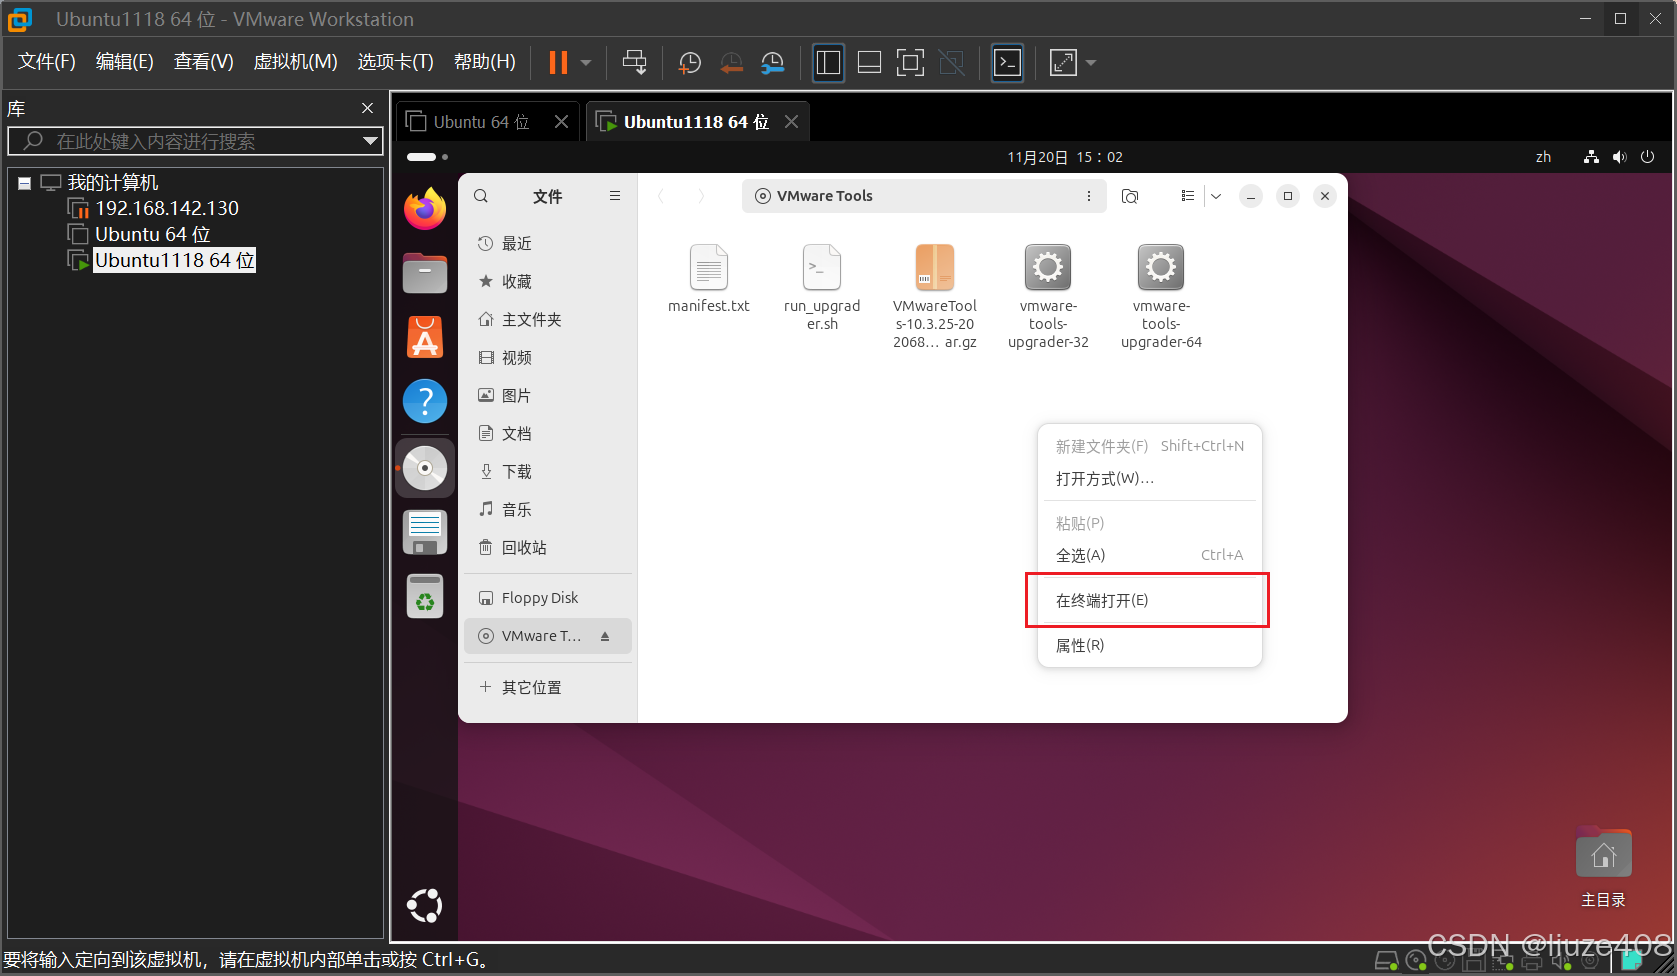
Task: Open the Files app from the dock
Action: click(x=425, y=272)
